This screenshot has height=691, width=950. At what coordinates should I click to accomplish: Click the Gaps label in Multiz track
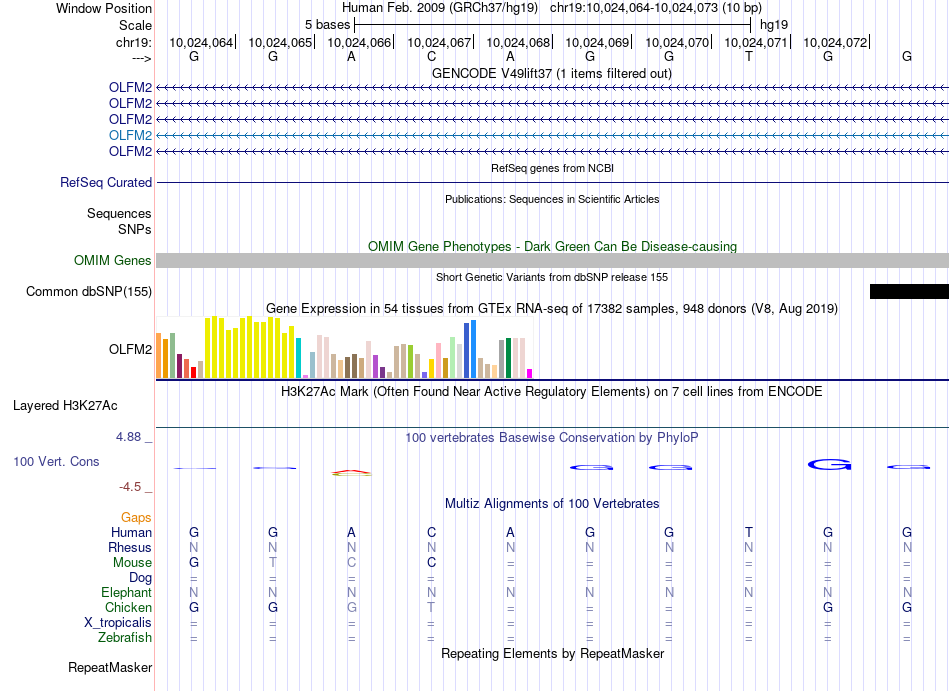[136, 517]
